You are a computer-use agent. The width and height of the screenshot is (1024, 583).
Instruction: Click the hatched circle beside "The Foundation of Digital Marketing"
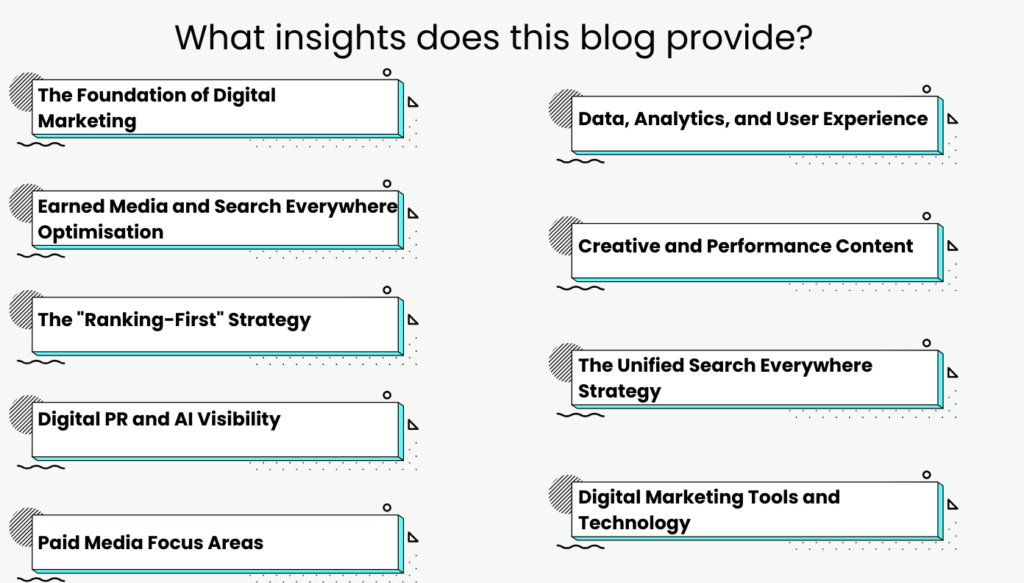(23, 91)
